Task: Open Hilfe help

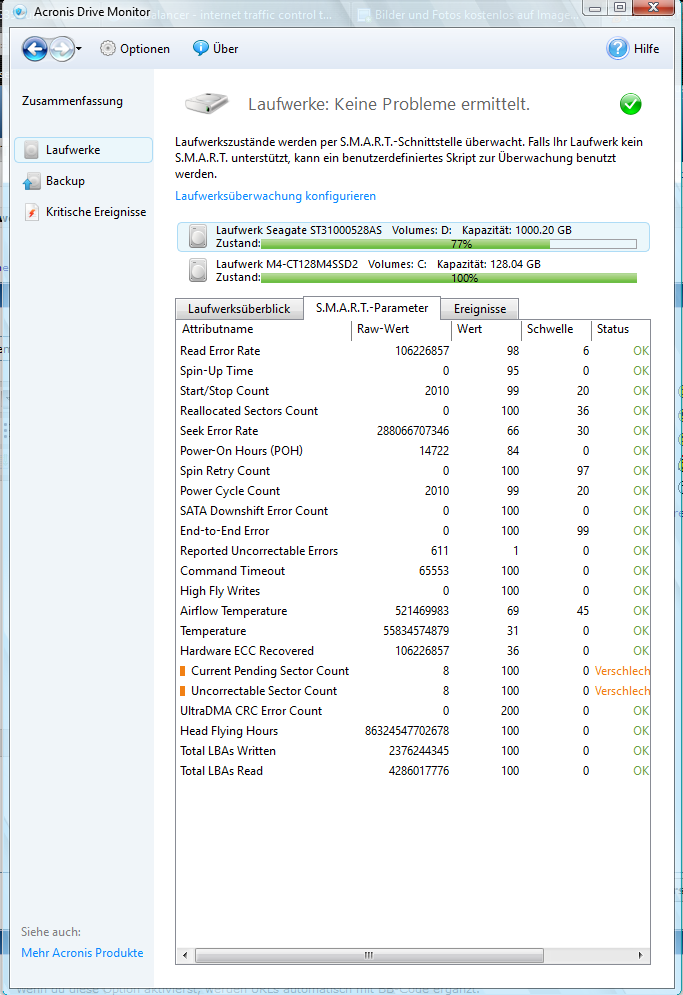Action: click(x=633, y=49)
